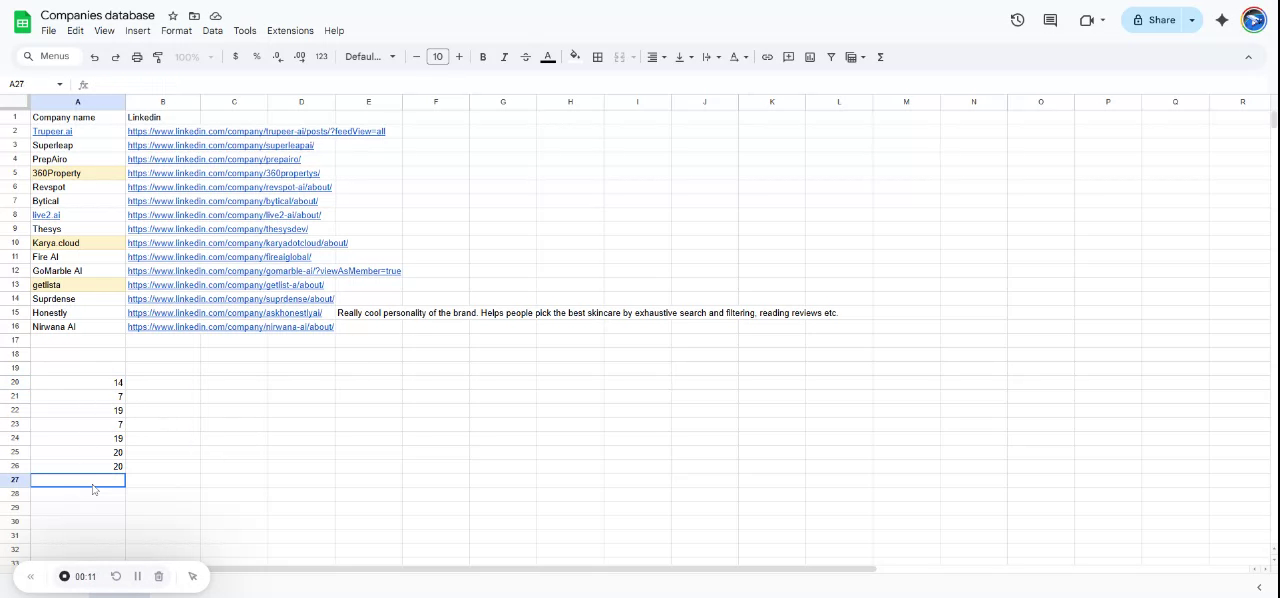1280x598 pixels.
Task: Open version history clock icon
Action: pyautogui.click(x=1018, y=20)
